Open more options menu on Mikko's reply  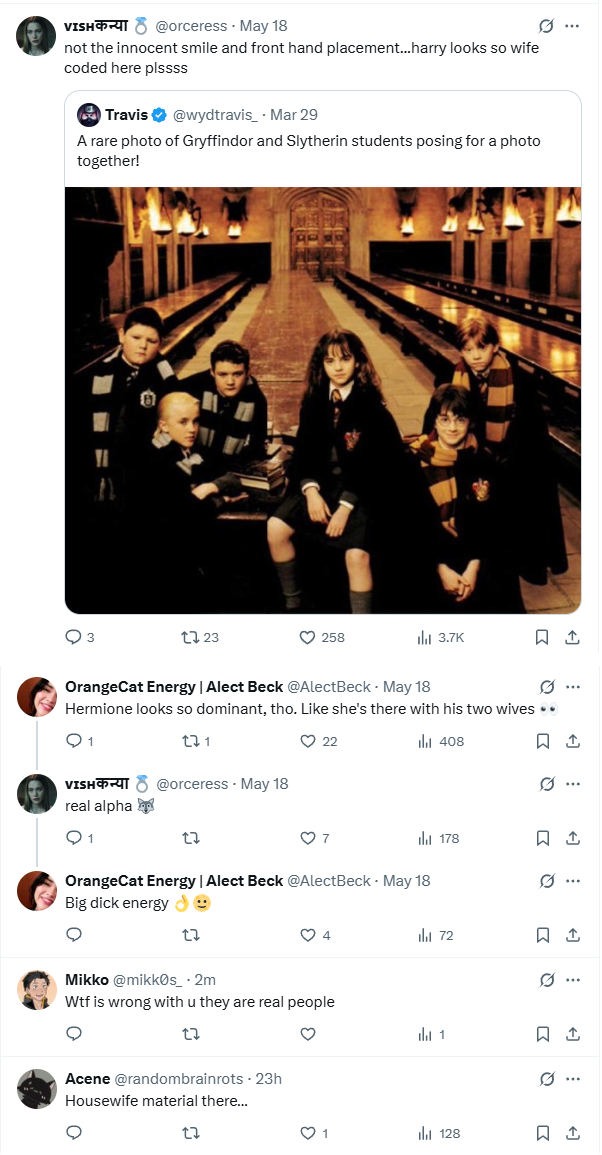pyautogui.click(x=573, y=980)
